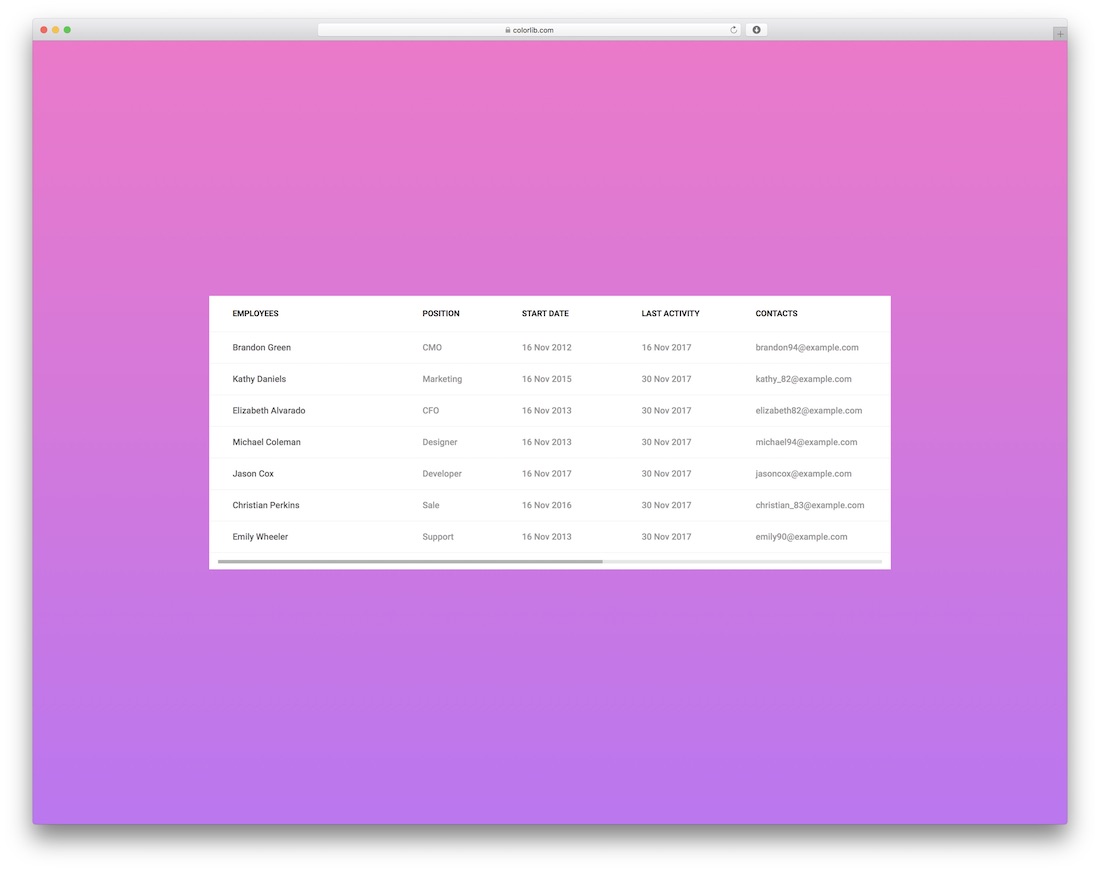Click brandon94@example.com email
Viewport: 1100px width, 871px height.
807,348
